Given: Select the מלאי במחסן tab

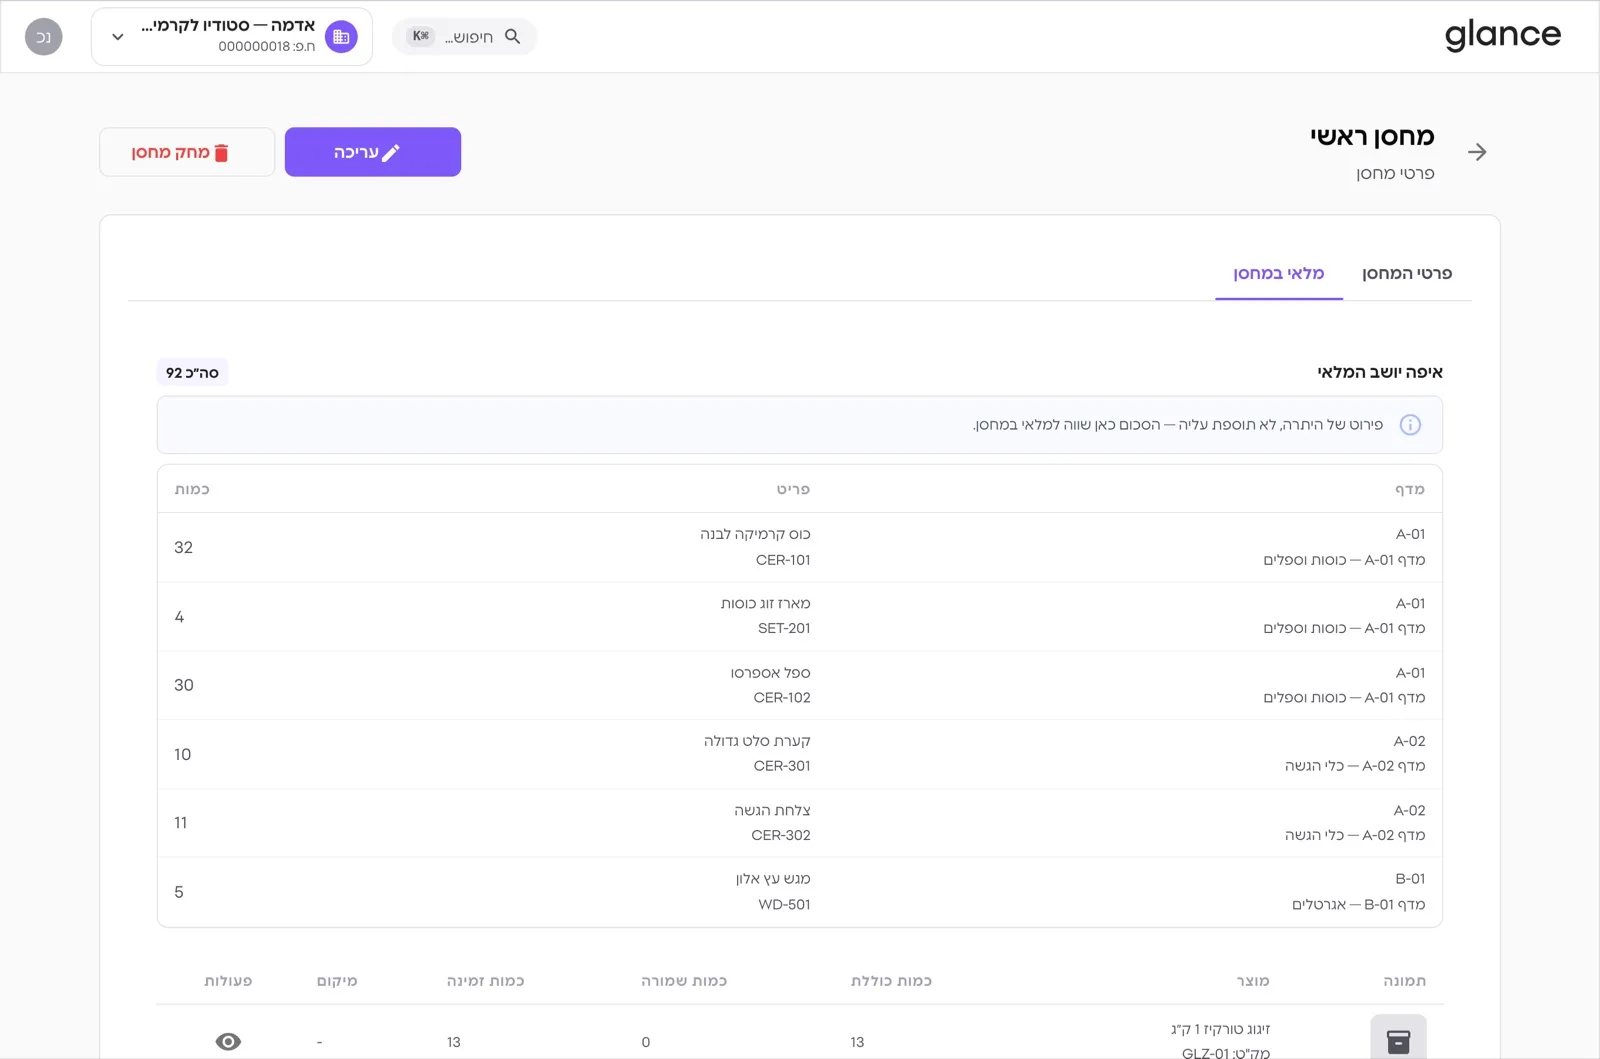Looking at the screenshot, I should [1279, 273].
